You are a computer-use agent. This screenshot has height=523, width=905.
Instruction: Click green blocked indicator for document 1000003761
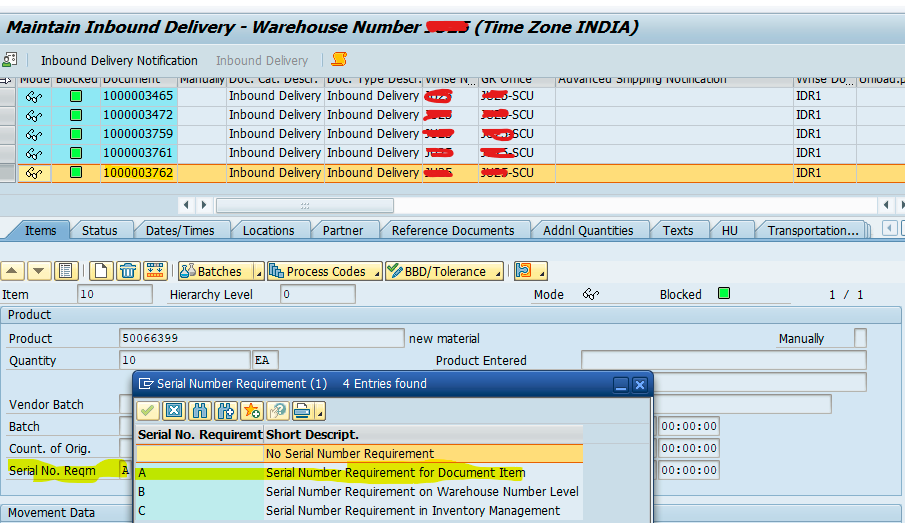pos(76,153)
